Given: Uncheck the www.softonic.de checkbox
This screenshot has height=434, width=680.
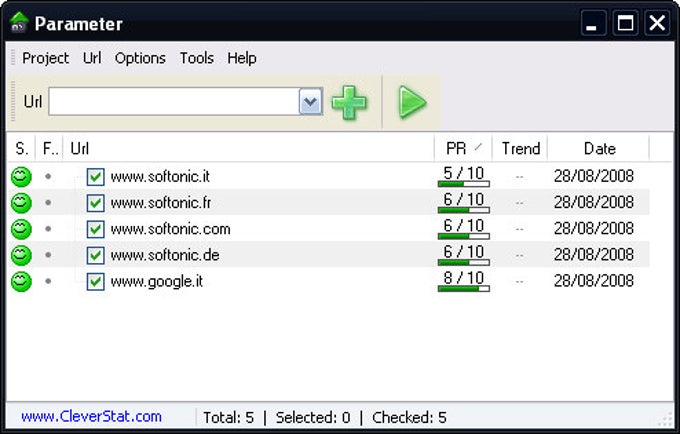Looking at the screenshot, I should coord(95,255).
